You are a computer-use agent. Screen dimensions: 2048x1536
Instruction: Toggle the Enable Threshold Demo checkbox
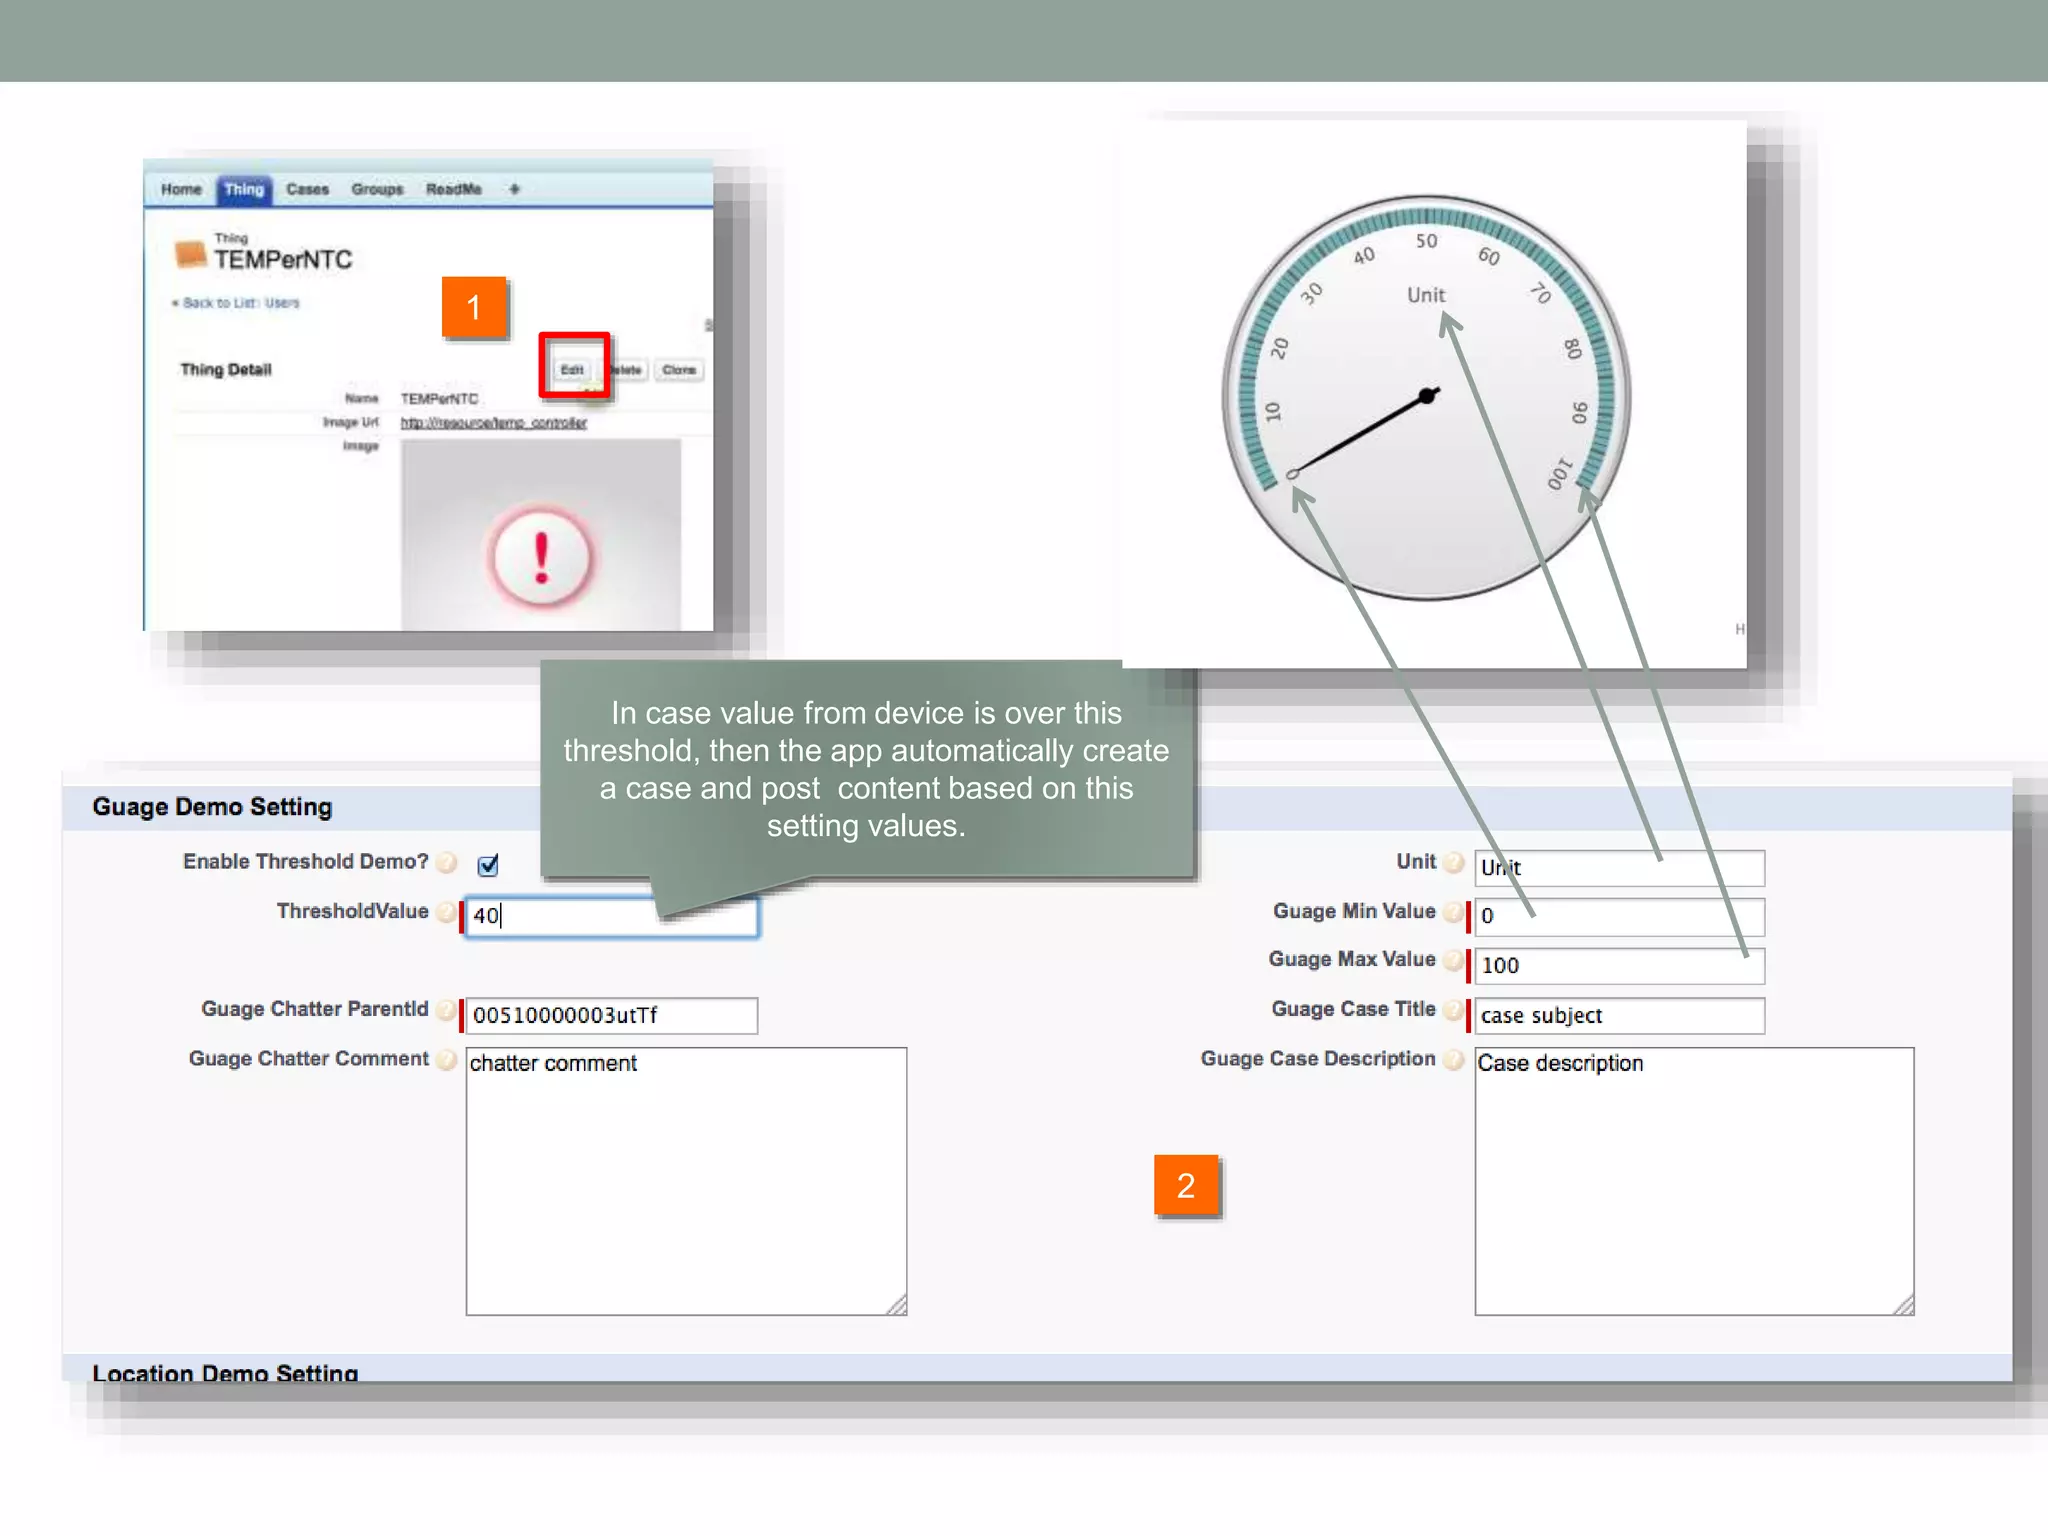pyautogui.click(x=488, y=865)
